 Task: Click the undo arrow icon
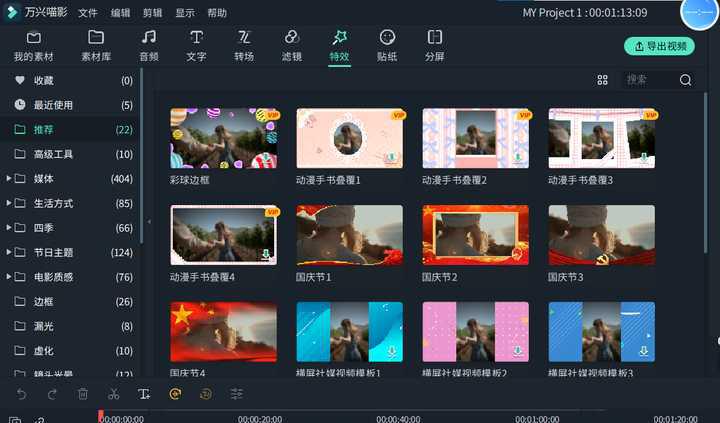tap(21, 394)
